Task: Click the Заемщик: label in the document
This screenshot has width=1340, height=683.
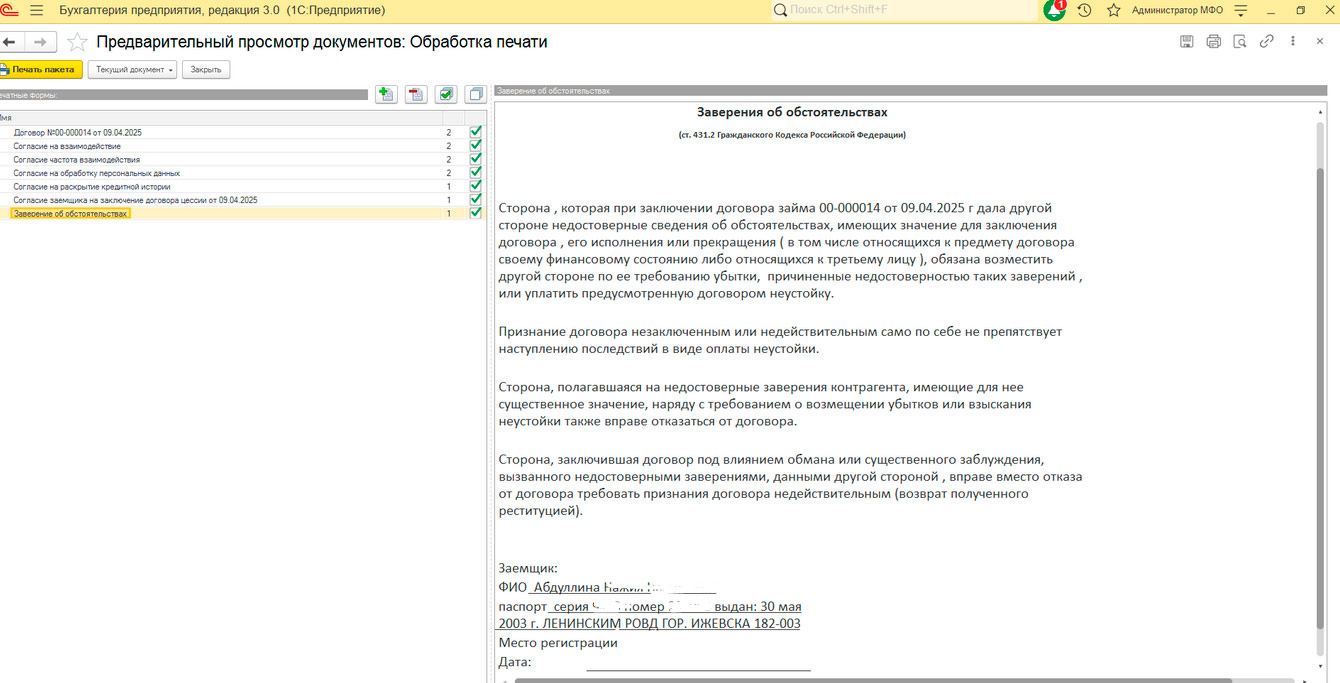Action: tap(528, 568)
